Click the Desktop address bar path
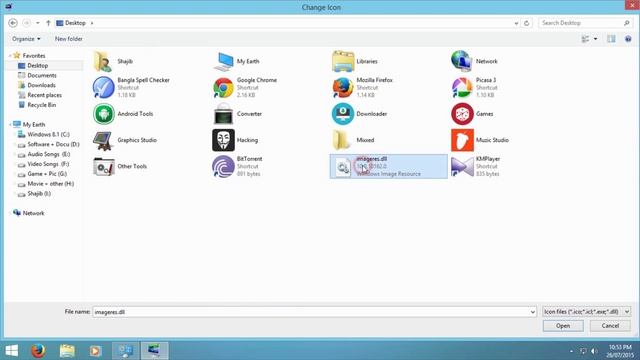The width and height of the screenshot is (640, 360). [75, 23]
